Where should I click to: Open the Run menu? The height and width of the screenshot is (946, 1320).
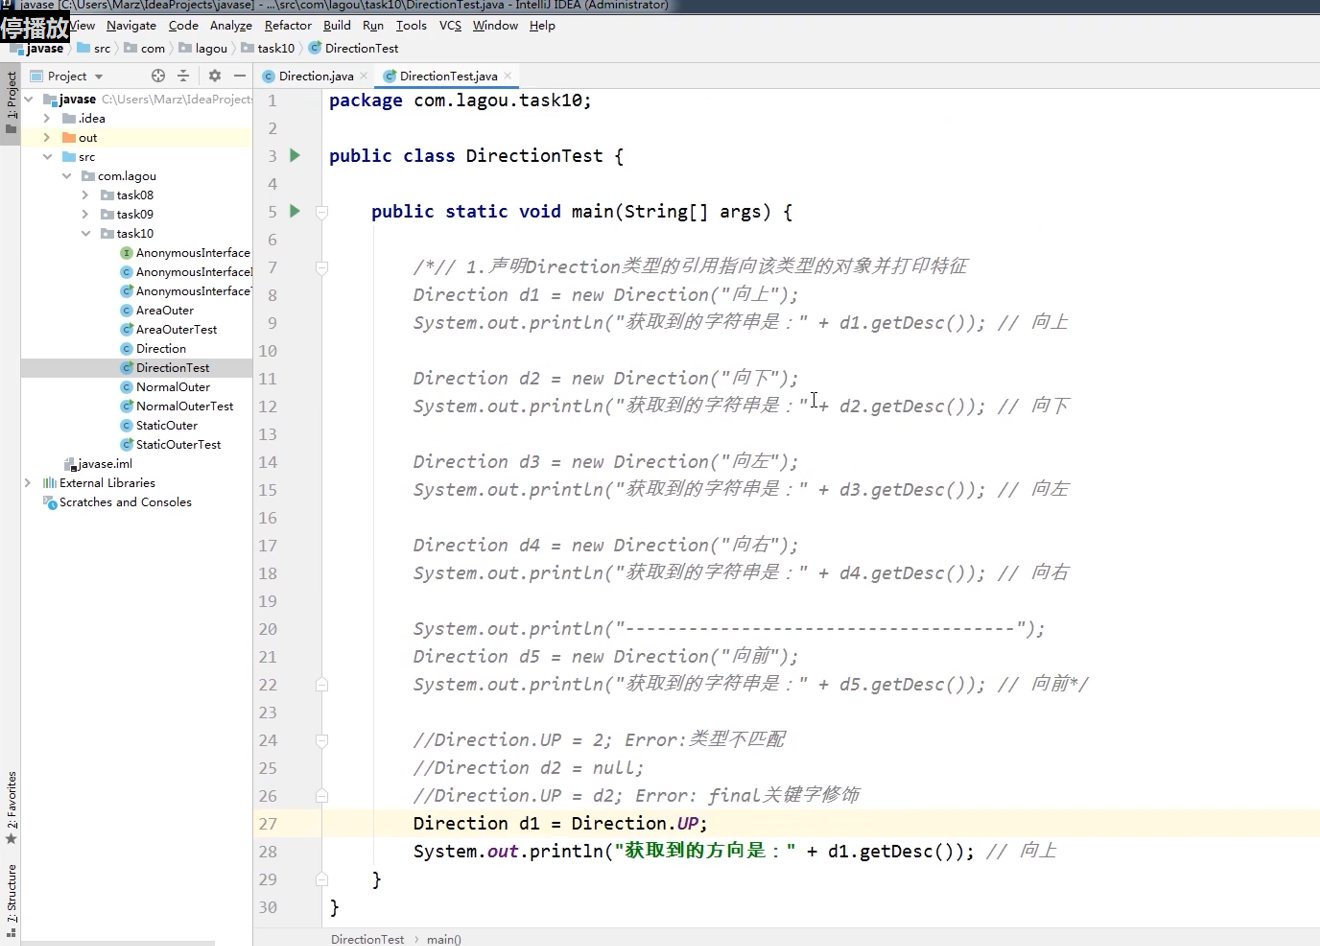[x=373, y=25]
